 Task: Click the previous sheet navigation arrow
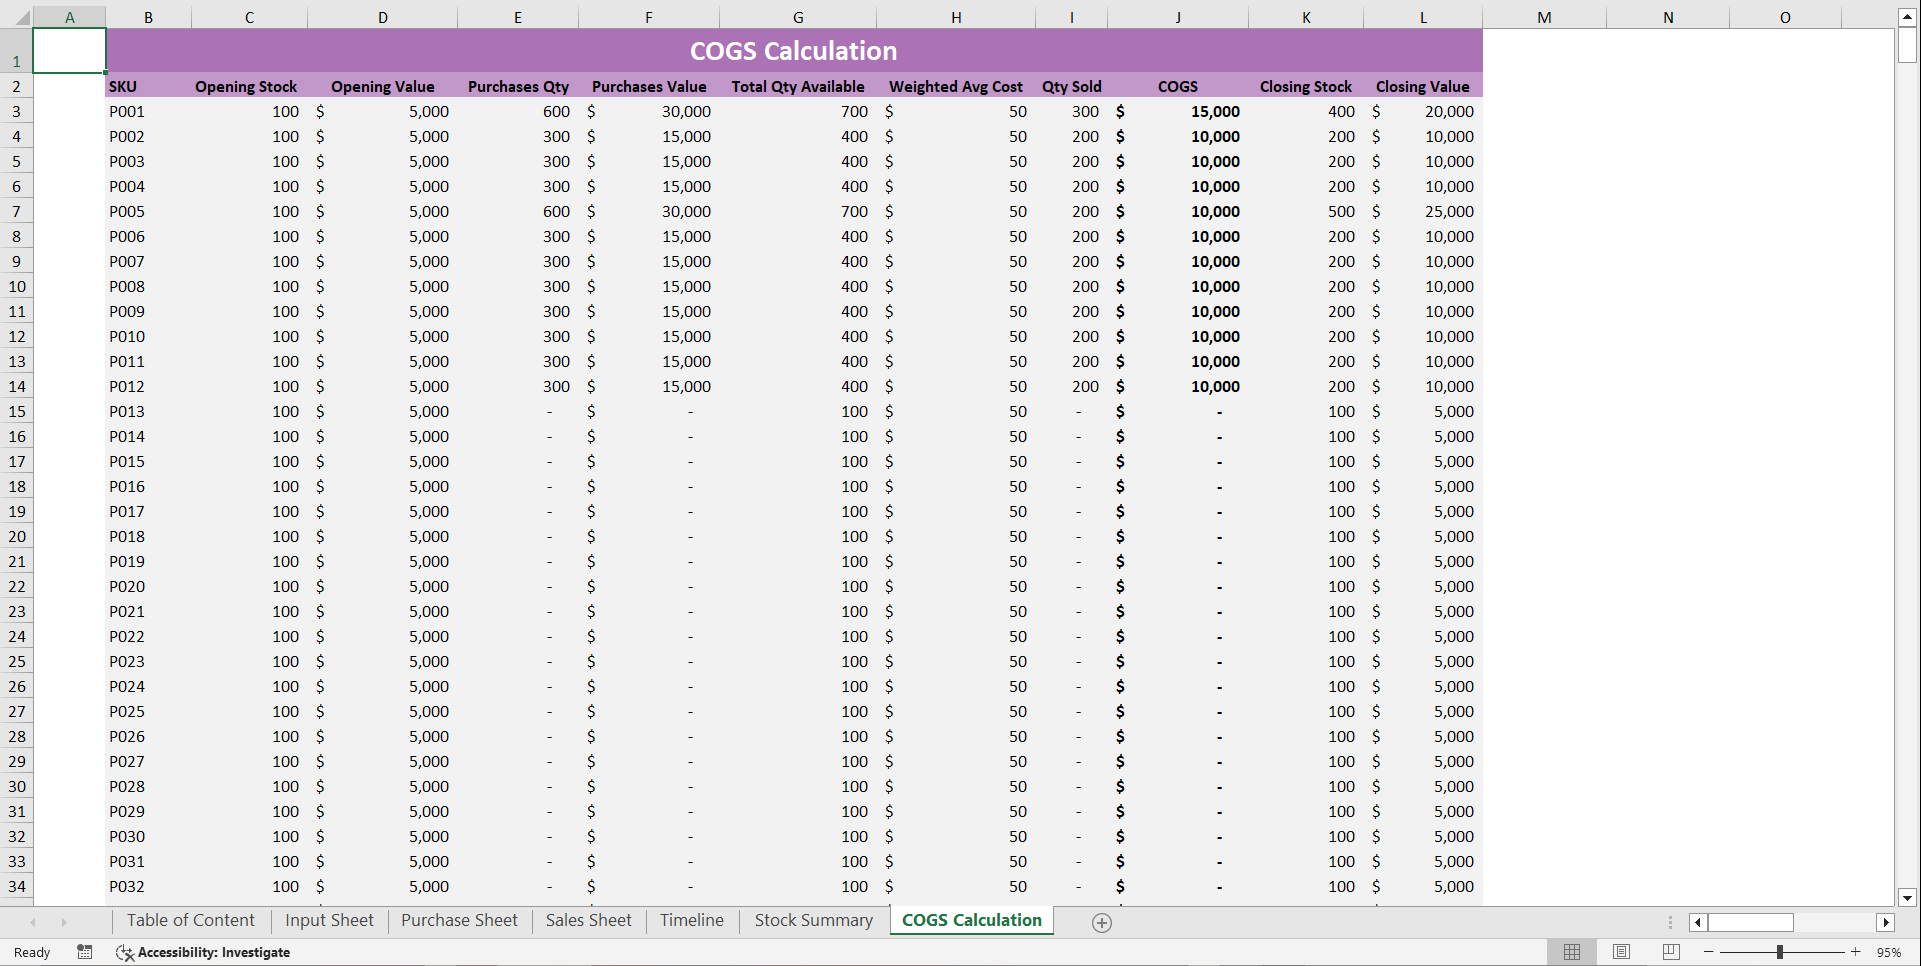34,922
